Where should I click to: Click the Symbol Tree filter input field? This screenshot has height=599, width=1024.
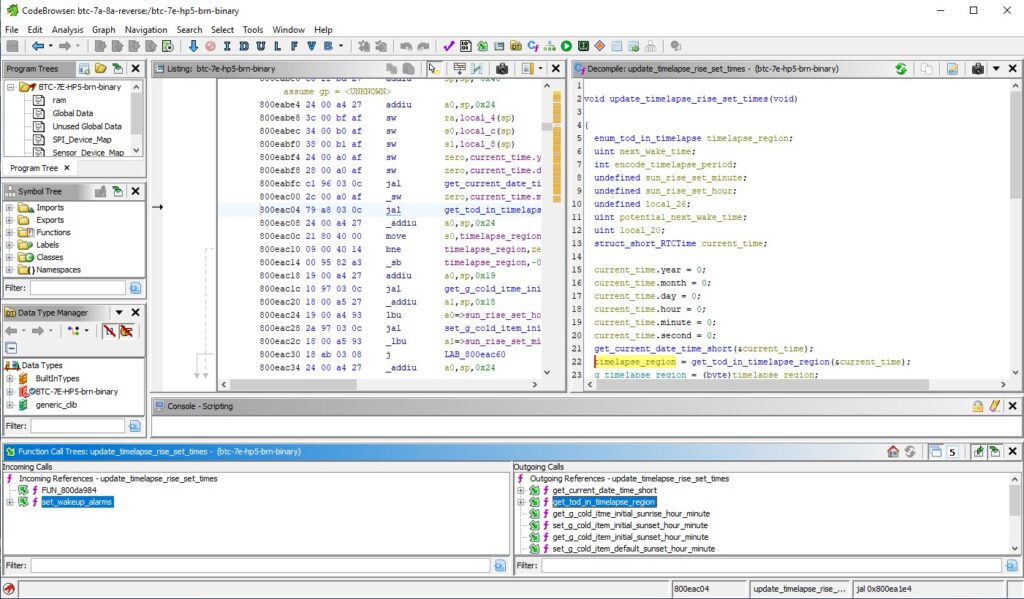78,287
